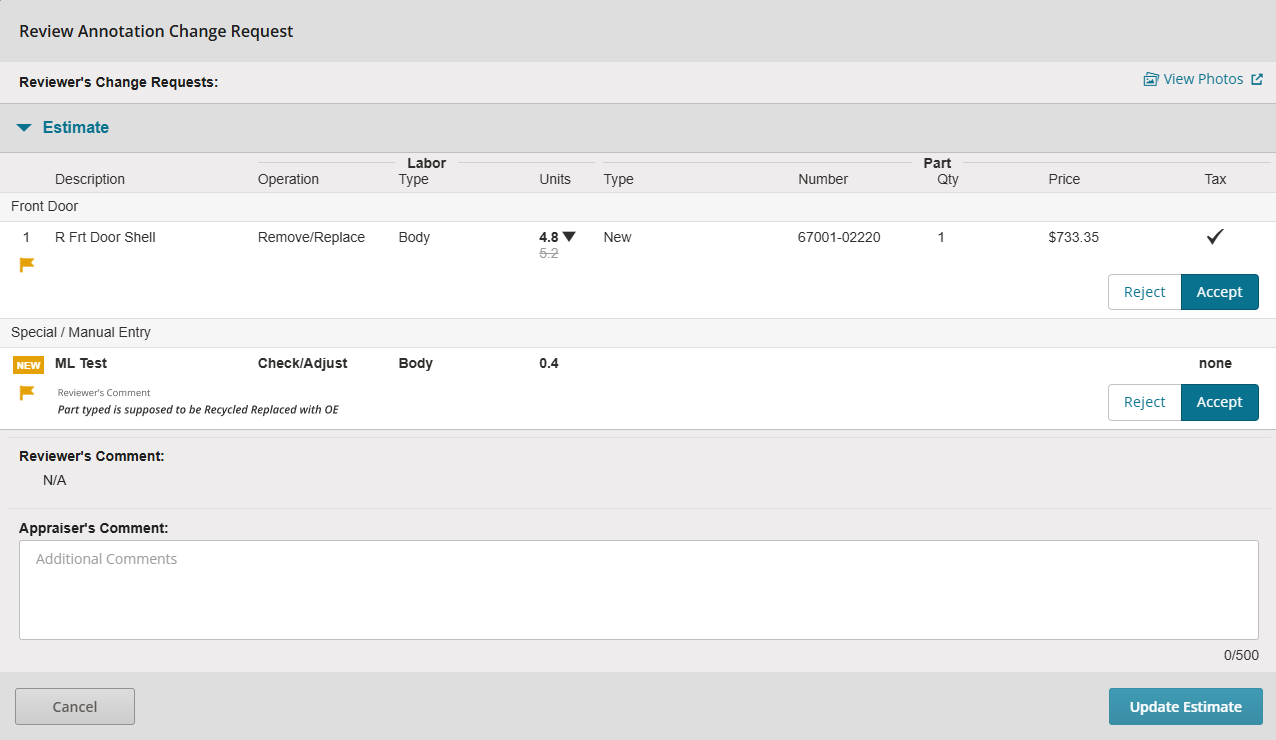Open the units change disclosure next to 4.8
The width and height of the screenshot is (1276, 740).
(x=568, y=235)
